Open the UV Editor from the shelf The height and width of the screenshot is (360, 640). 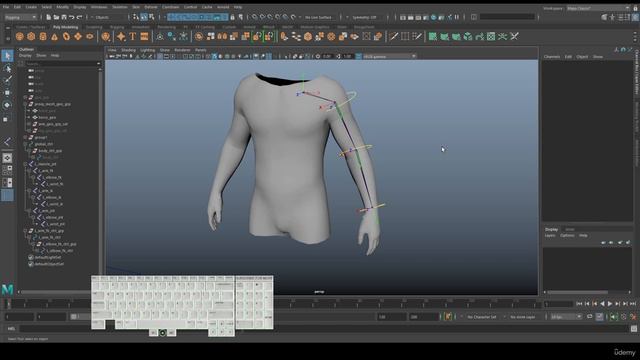tap(491, 37)
